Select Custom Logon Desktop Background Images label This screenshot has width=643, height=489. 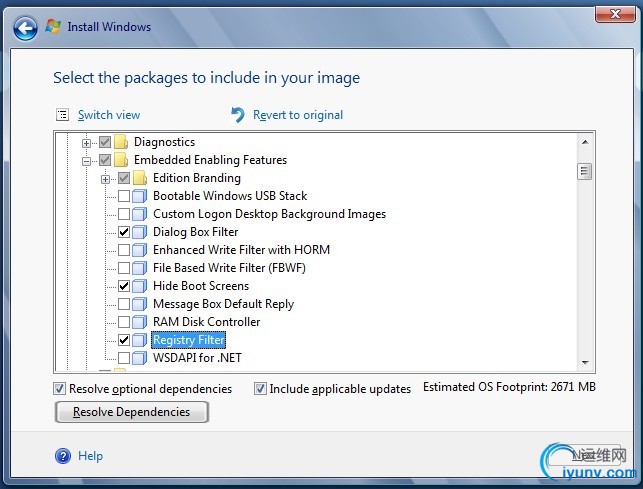[269, 214]
